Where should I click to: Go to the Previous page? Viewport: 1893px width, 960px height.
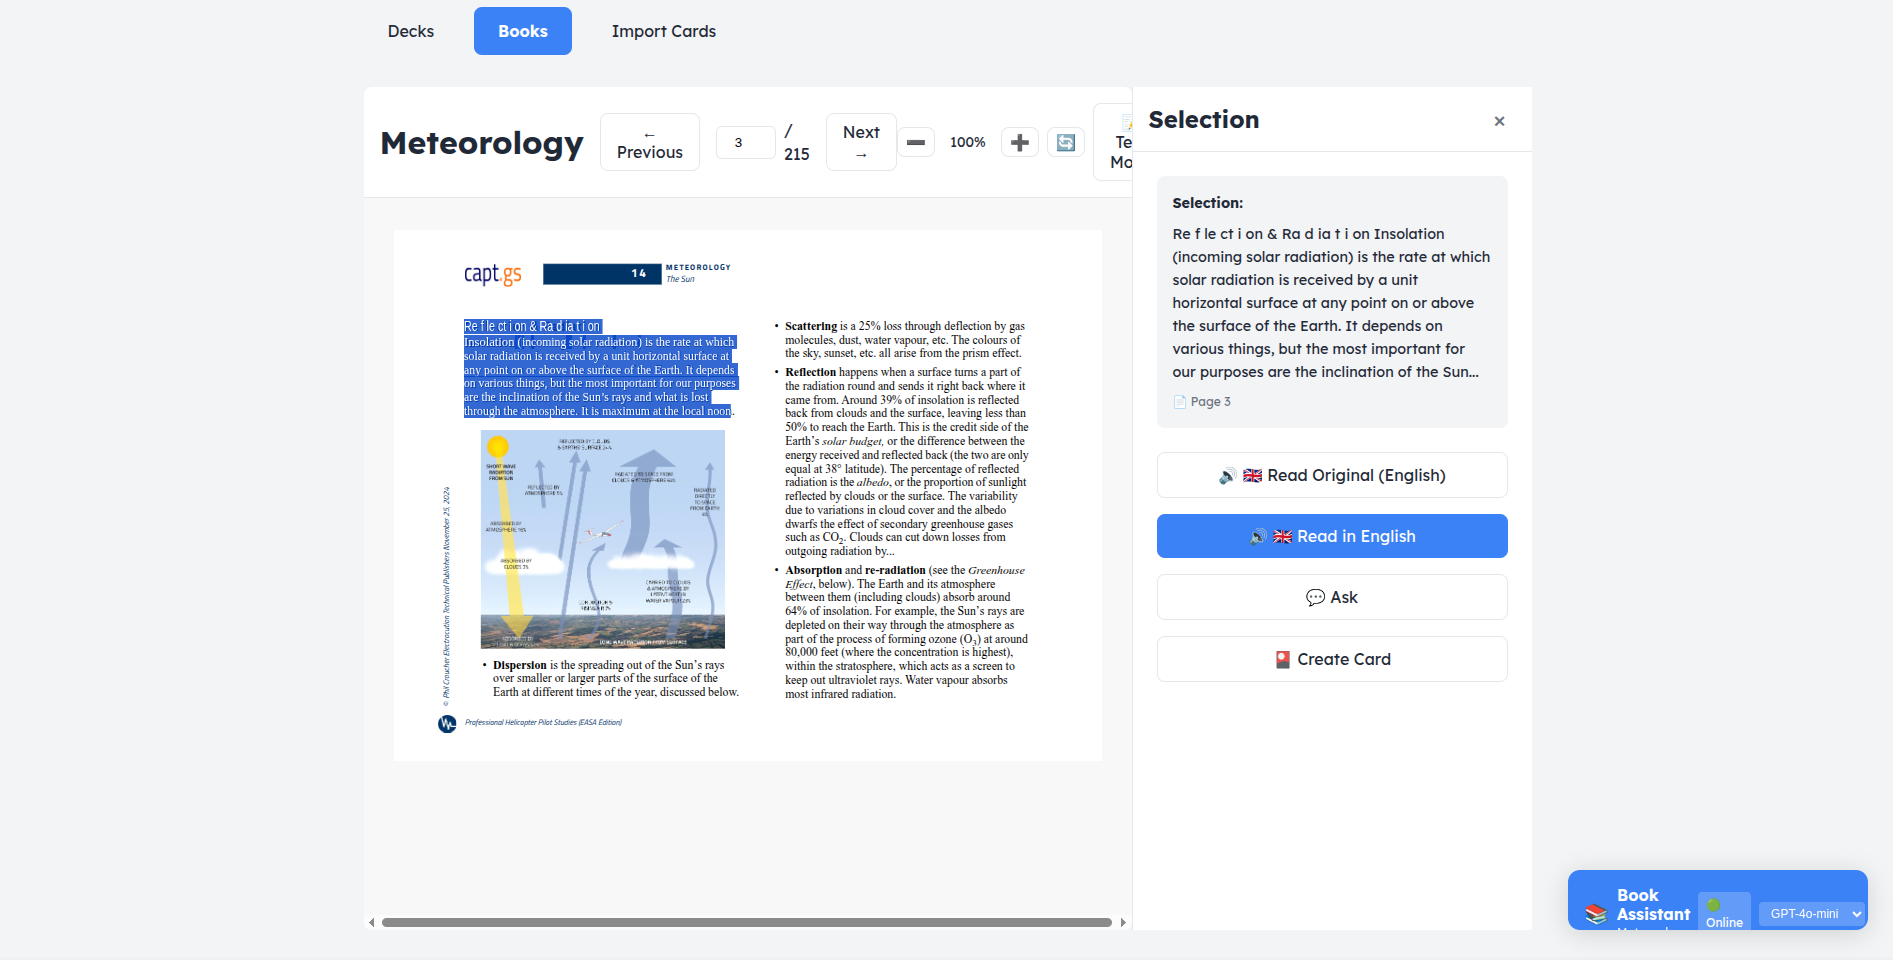(x=649, y=143)
